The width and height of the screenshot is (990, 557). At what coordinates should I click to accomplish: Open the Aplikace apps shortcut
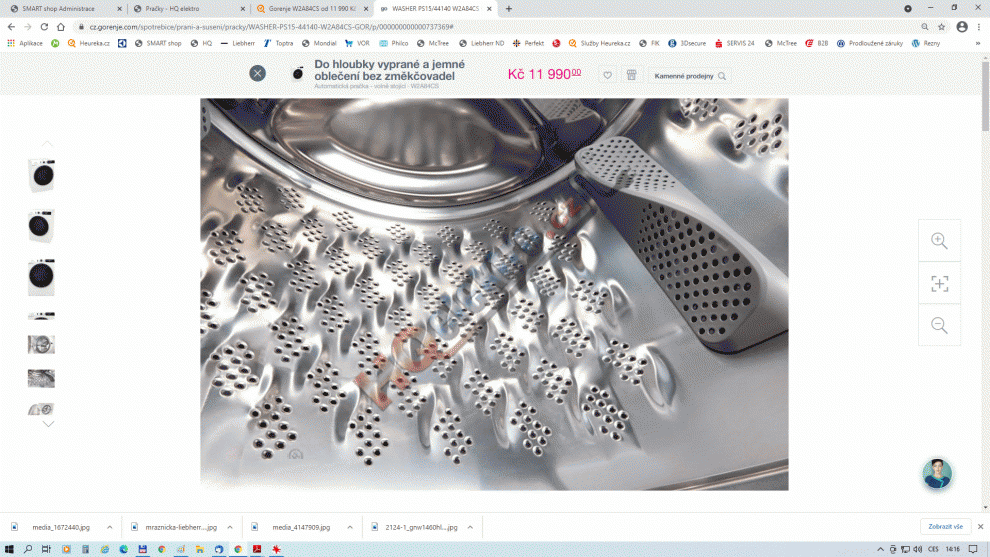pos(25,44)
